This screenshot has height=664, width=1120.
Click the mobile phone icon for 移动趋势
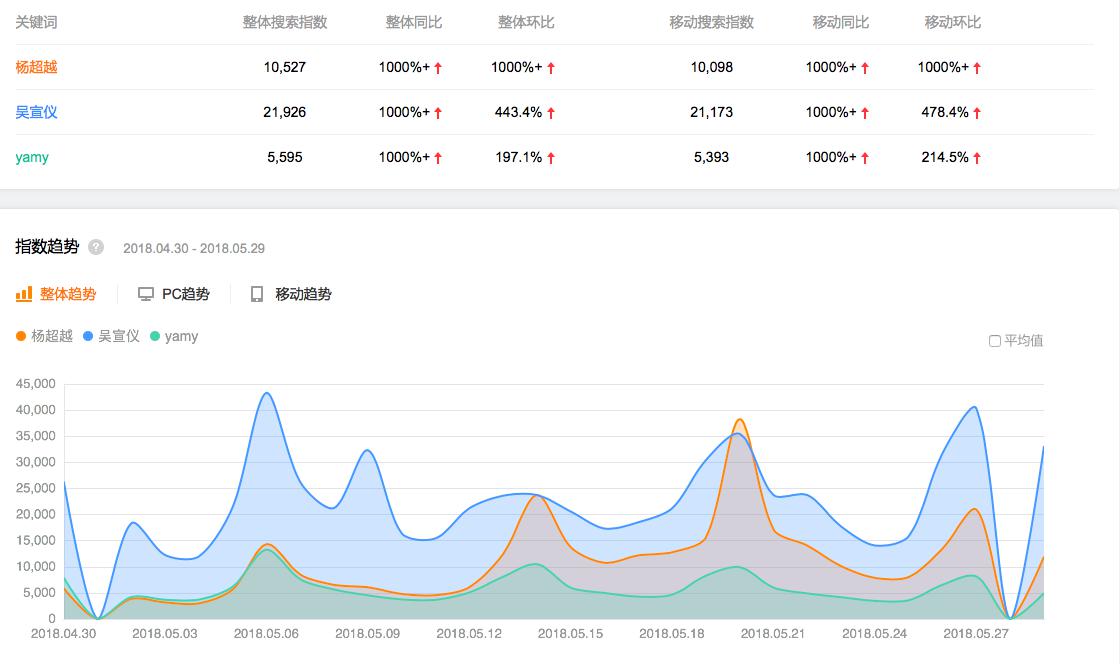point(257,294)
